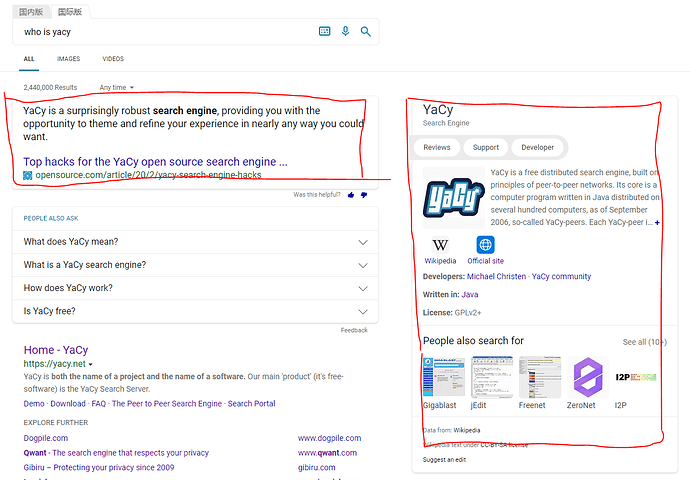The image size is (690, 480).
Task: Open the Michael Christen developer link
Action: pyautogui.click(x=496, y=276)
